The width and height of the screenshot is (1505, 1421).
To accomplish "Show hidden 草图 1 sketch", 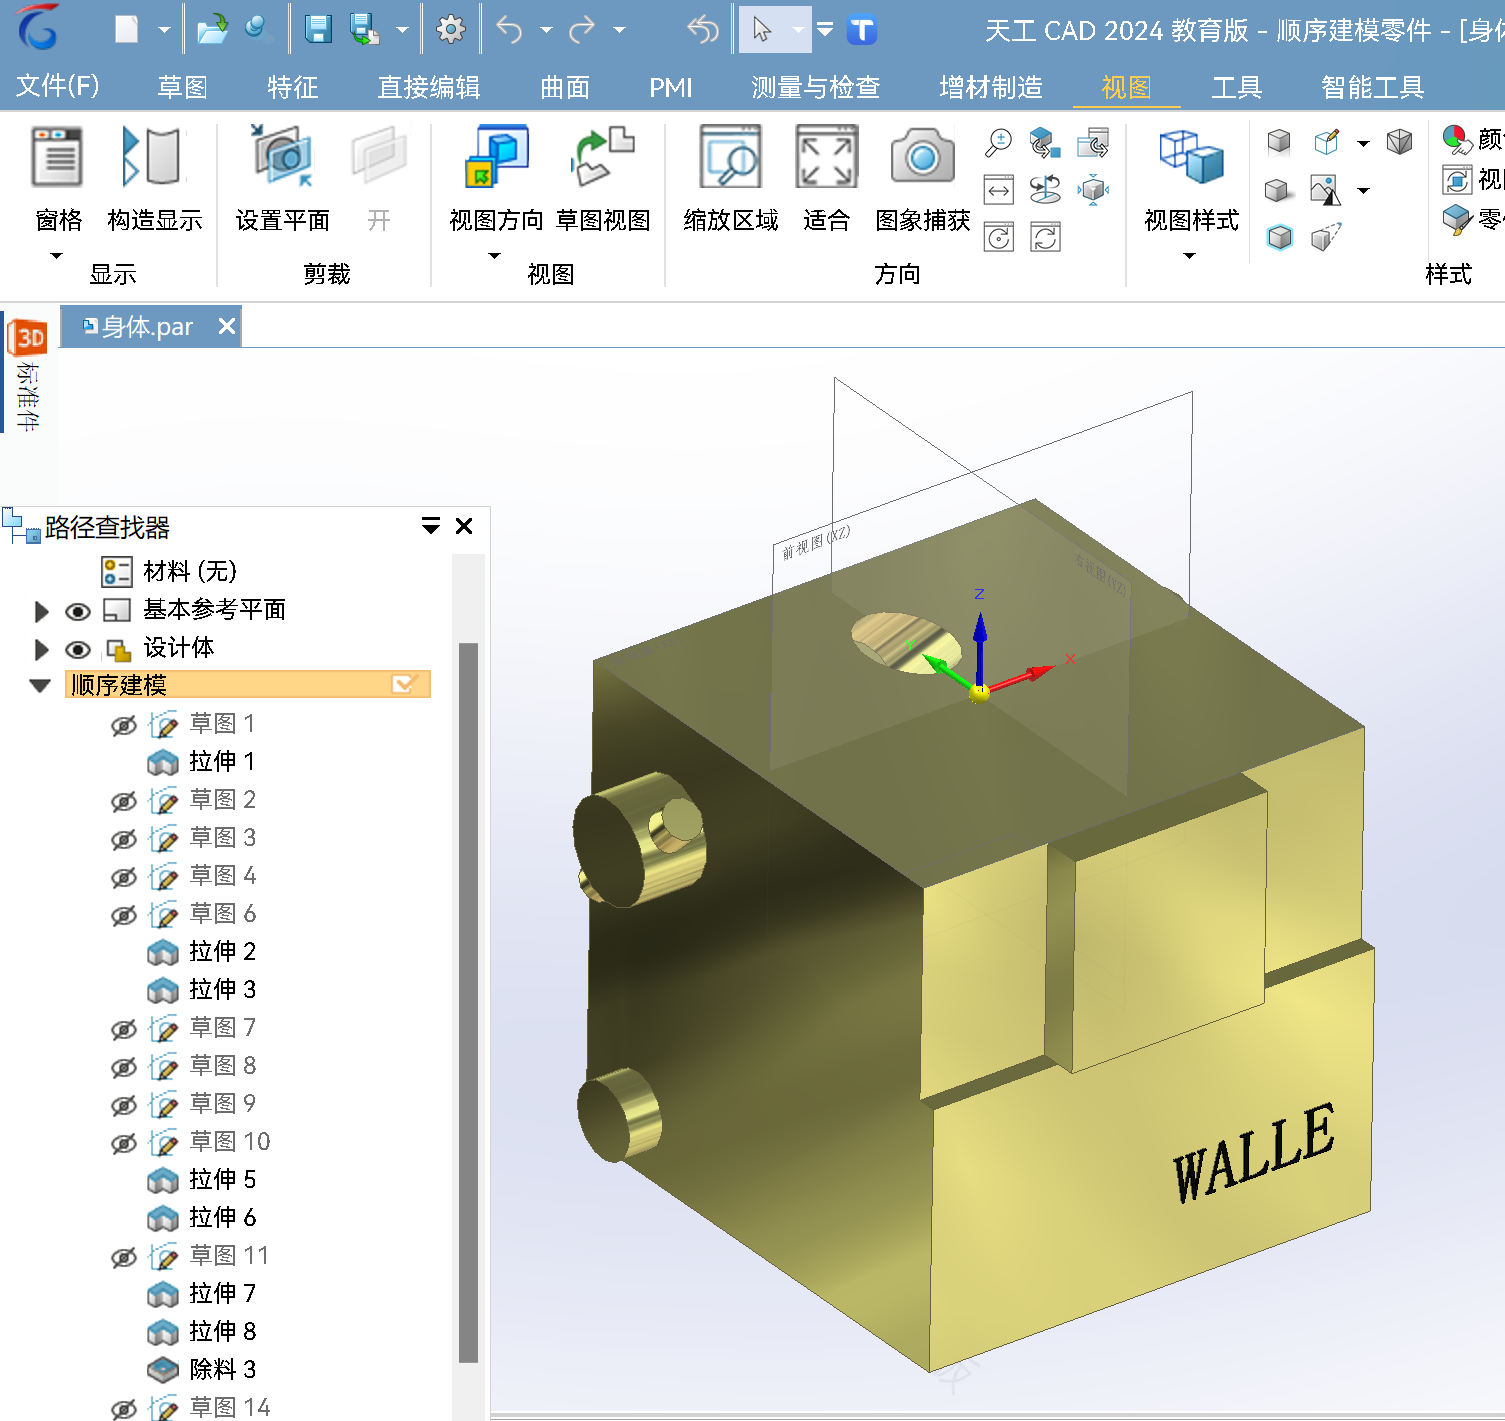I will 124,725.
